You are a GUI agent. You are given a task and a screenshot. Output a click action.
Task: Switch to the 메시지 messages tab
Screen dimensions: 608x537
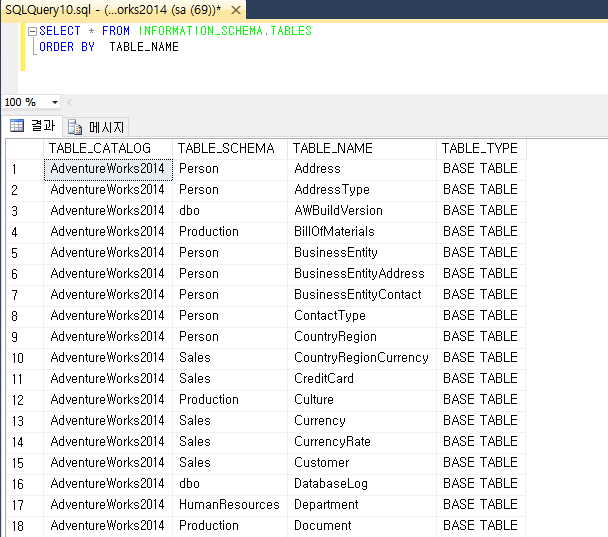tap(96, 127)
